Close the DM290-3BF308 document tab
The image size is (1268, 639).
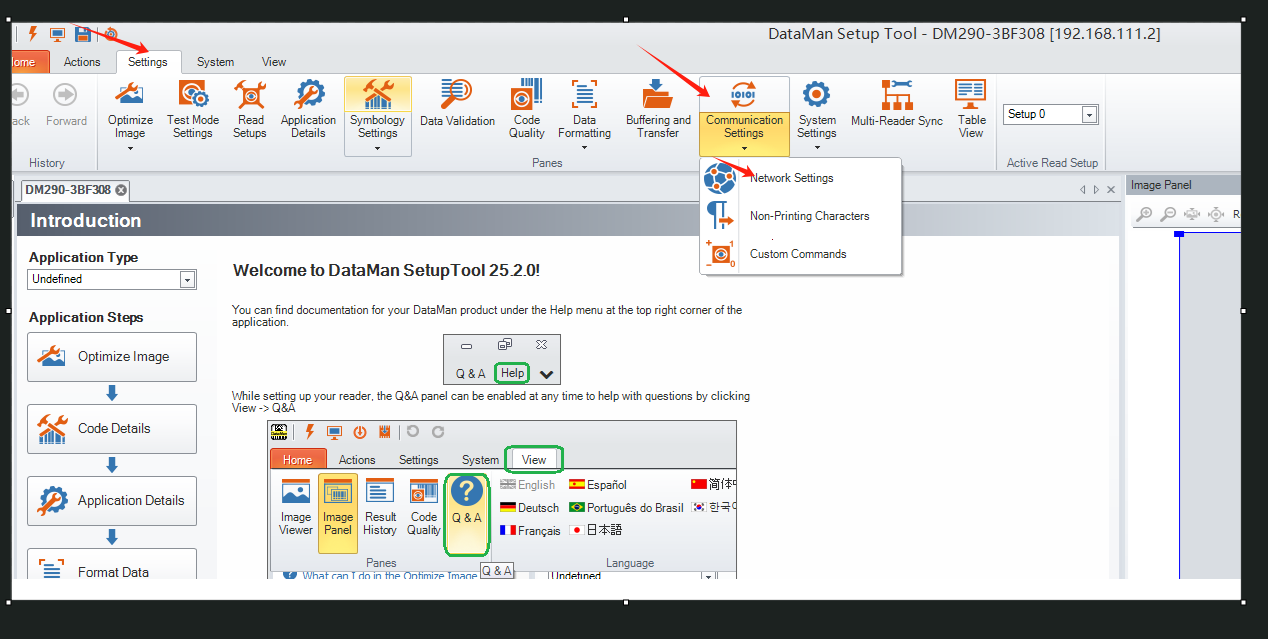click(121, 190)
